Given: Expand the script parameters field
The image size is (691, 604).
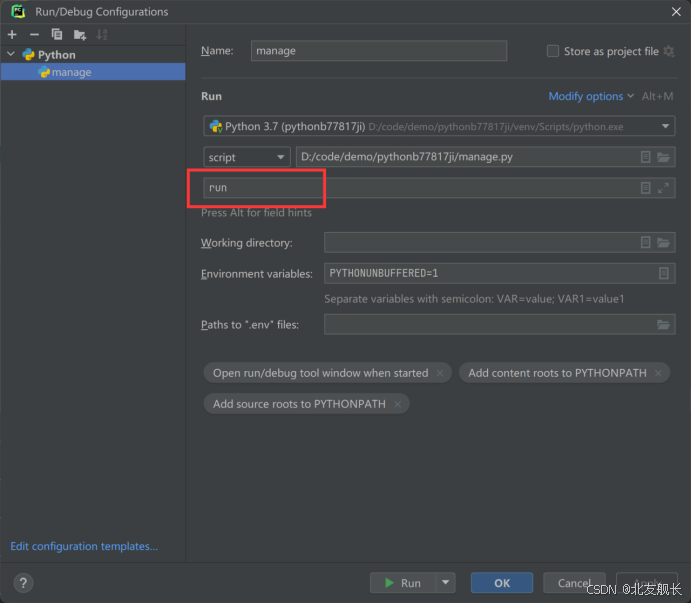Looking at the screenshot, I should (x=663, y=188).
